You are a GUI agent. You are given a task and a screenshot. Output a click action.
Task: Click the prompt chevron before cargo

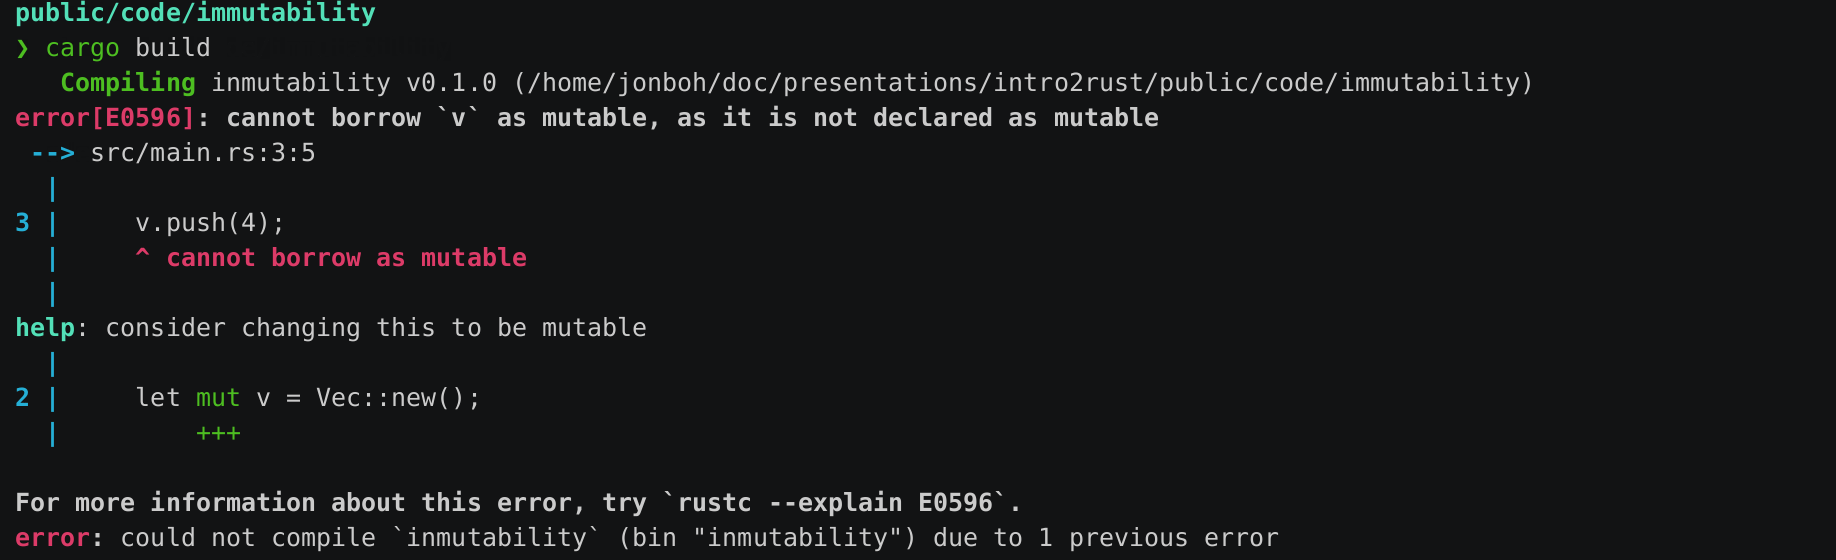(22, 48)
